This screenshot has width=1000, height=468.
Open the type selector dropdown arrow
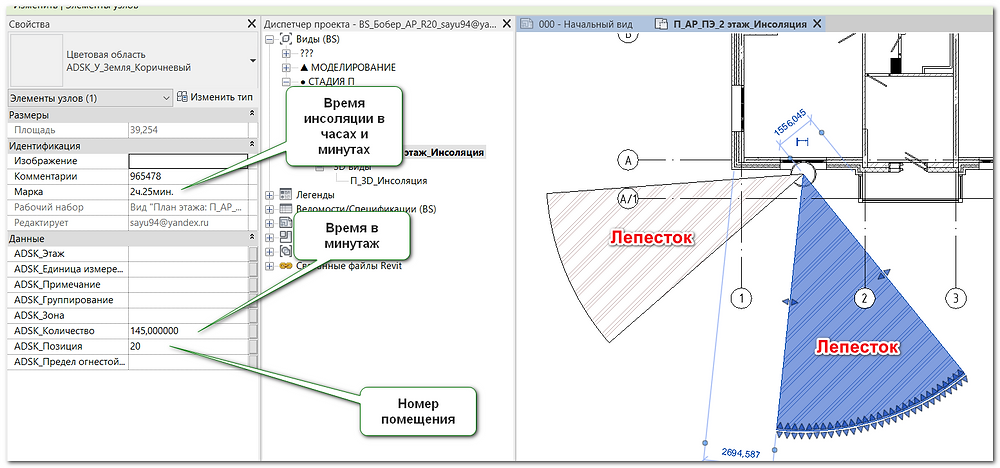tap(253, 61)
